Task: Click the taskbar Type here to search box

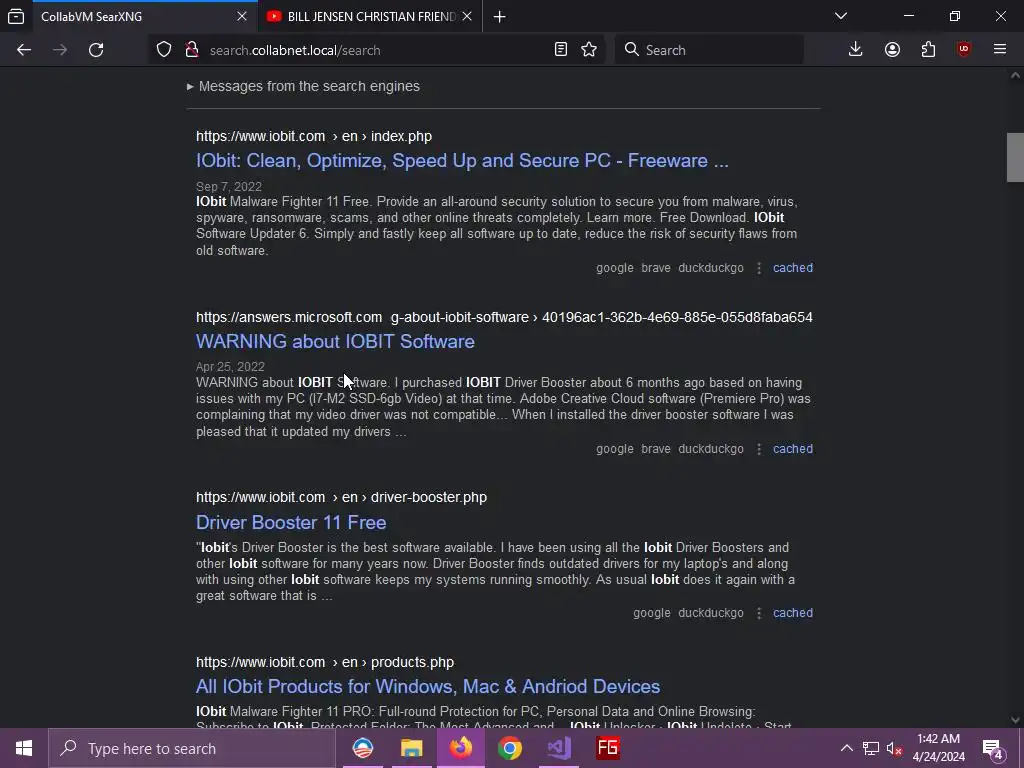Action: (x=191, y=748)
